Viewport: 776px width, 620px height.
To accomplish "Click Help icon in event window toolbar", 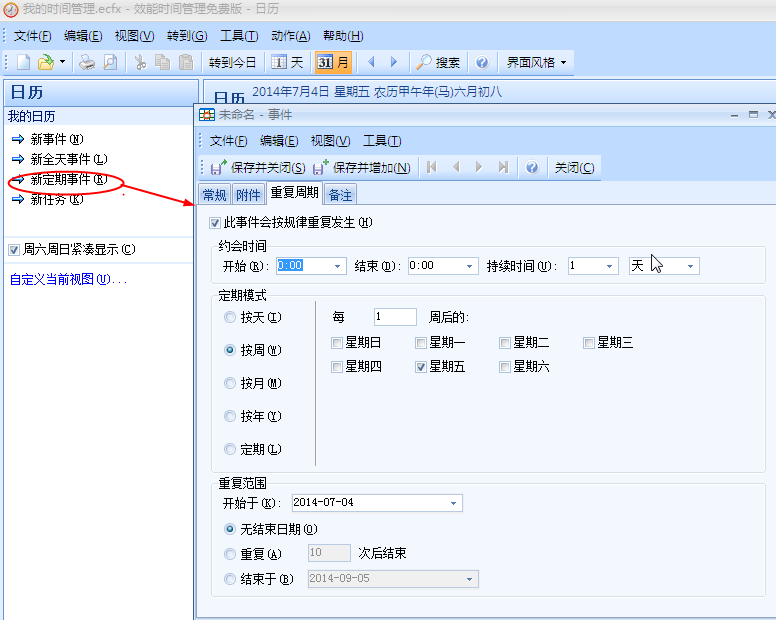I will click(x=532, y=168).
